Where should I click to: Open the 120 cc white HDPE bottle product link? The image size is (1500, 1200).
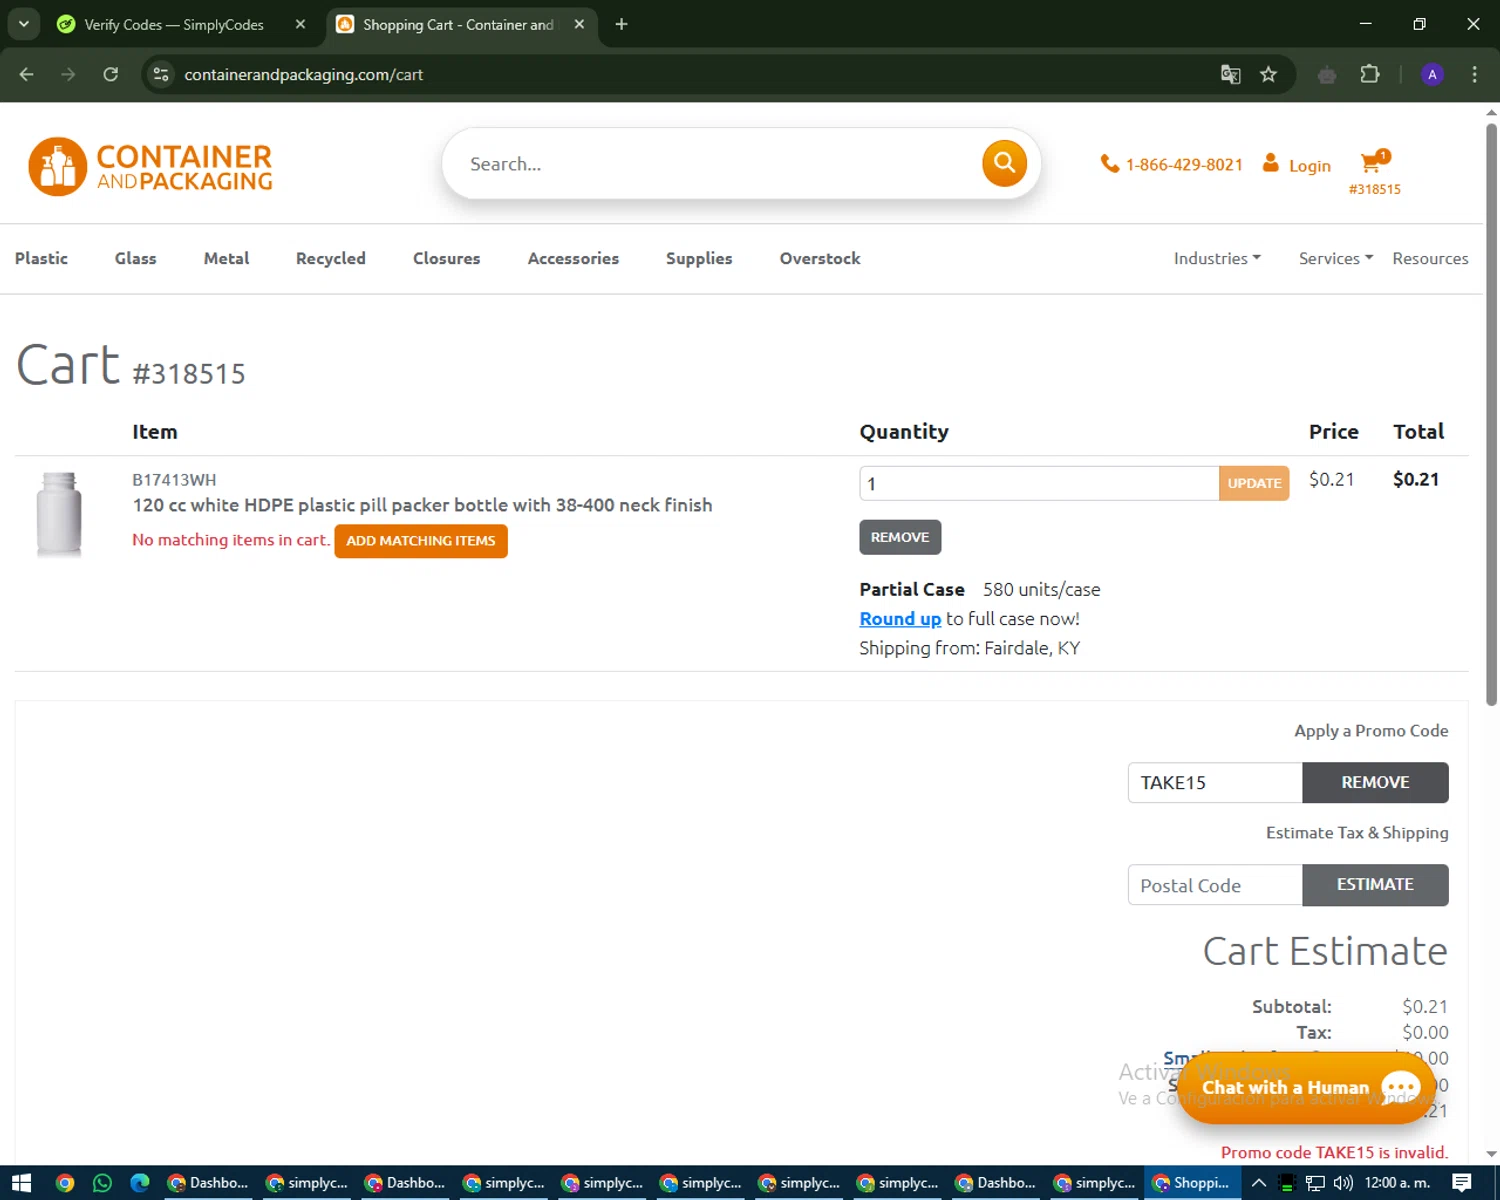(x=422, y=505)
